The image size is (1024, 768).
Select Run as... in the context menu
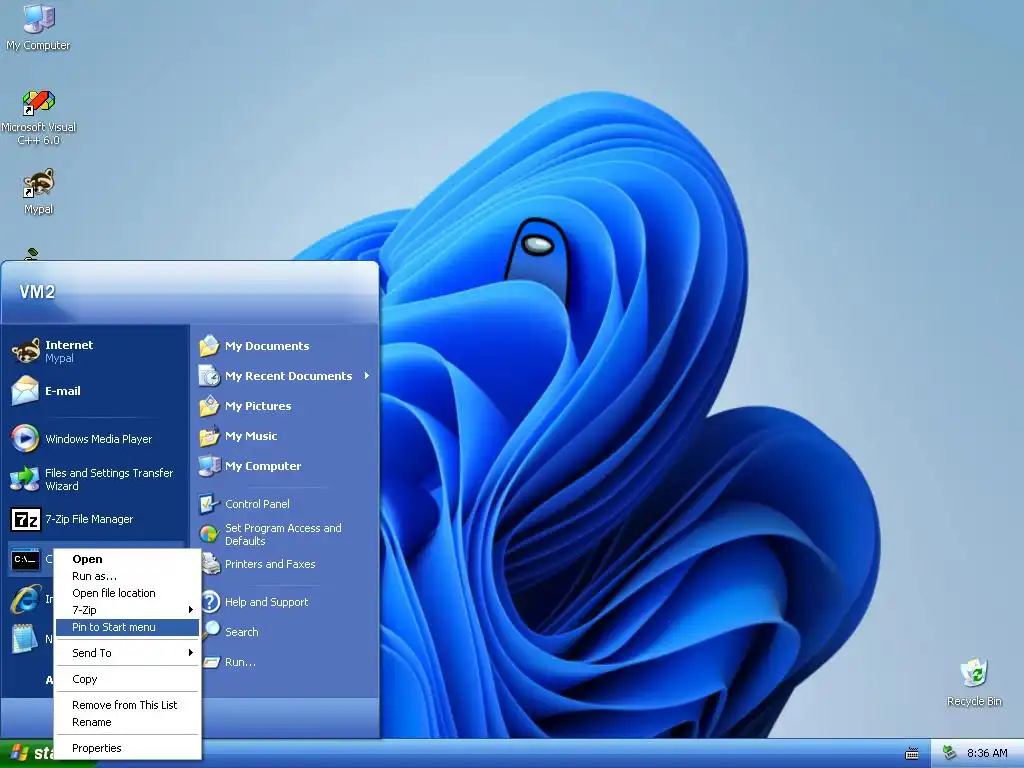(127, 576)
